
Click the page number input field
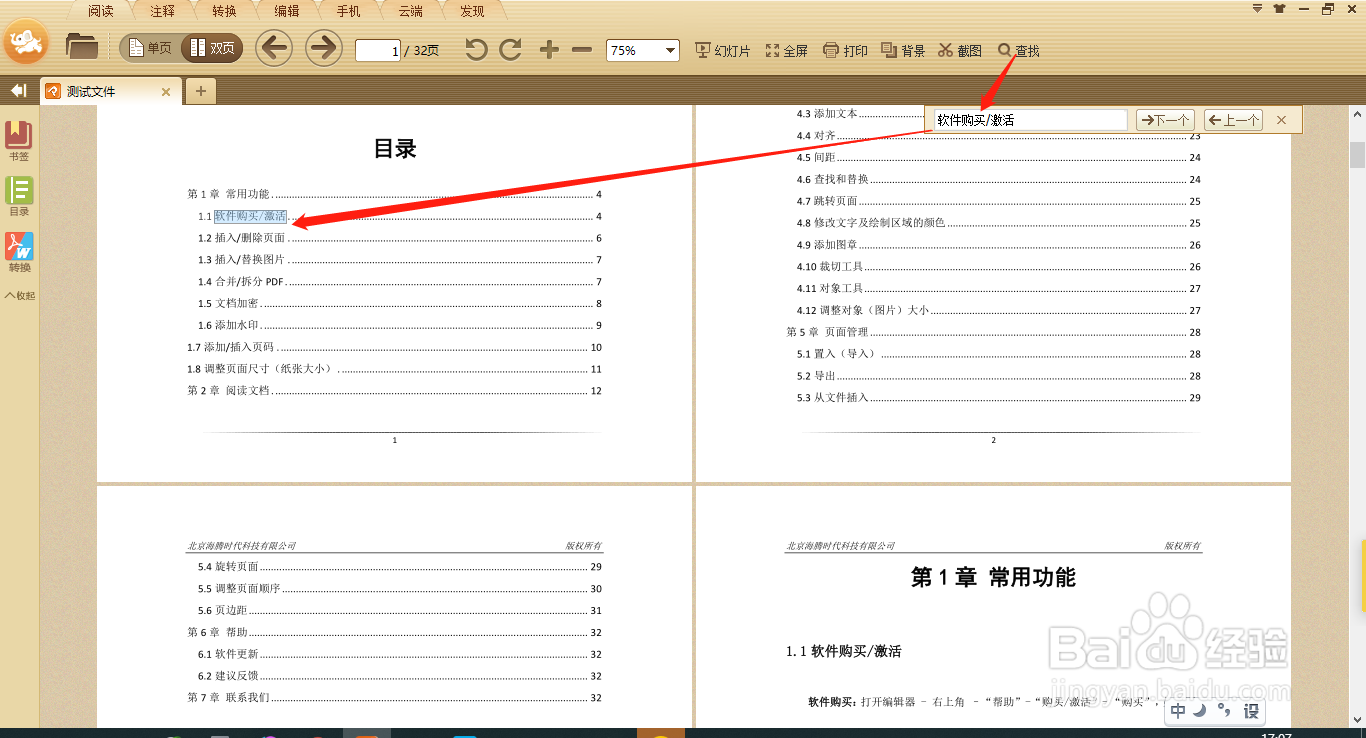tap(378, 48)
